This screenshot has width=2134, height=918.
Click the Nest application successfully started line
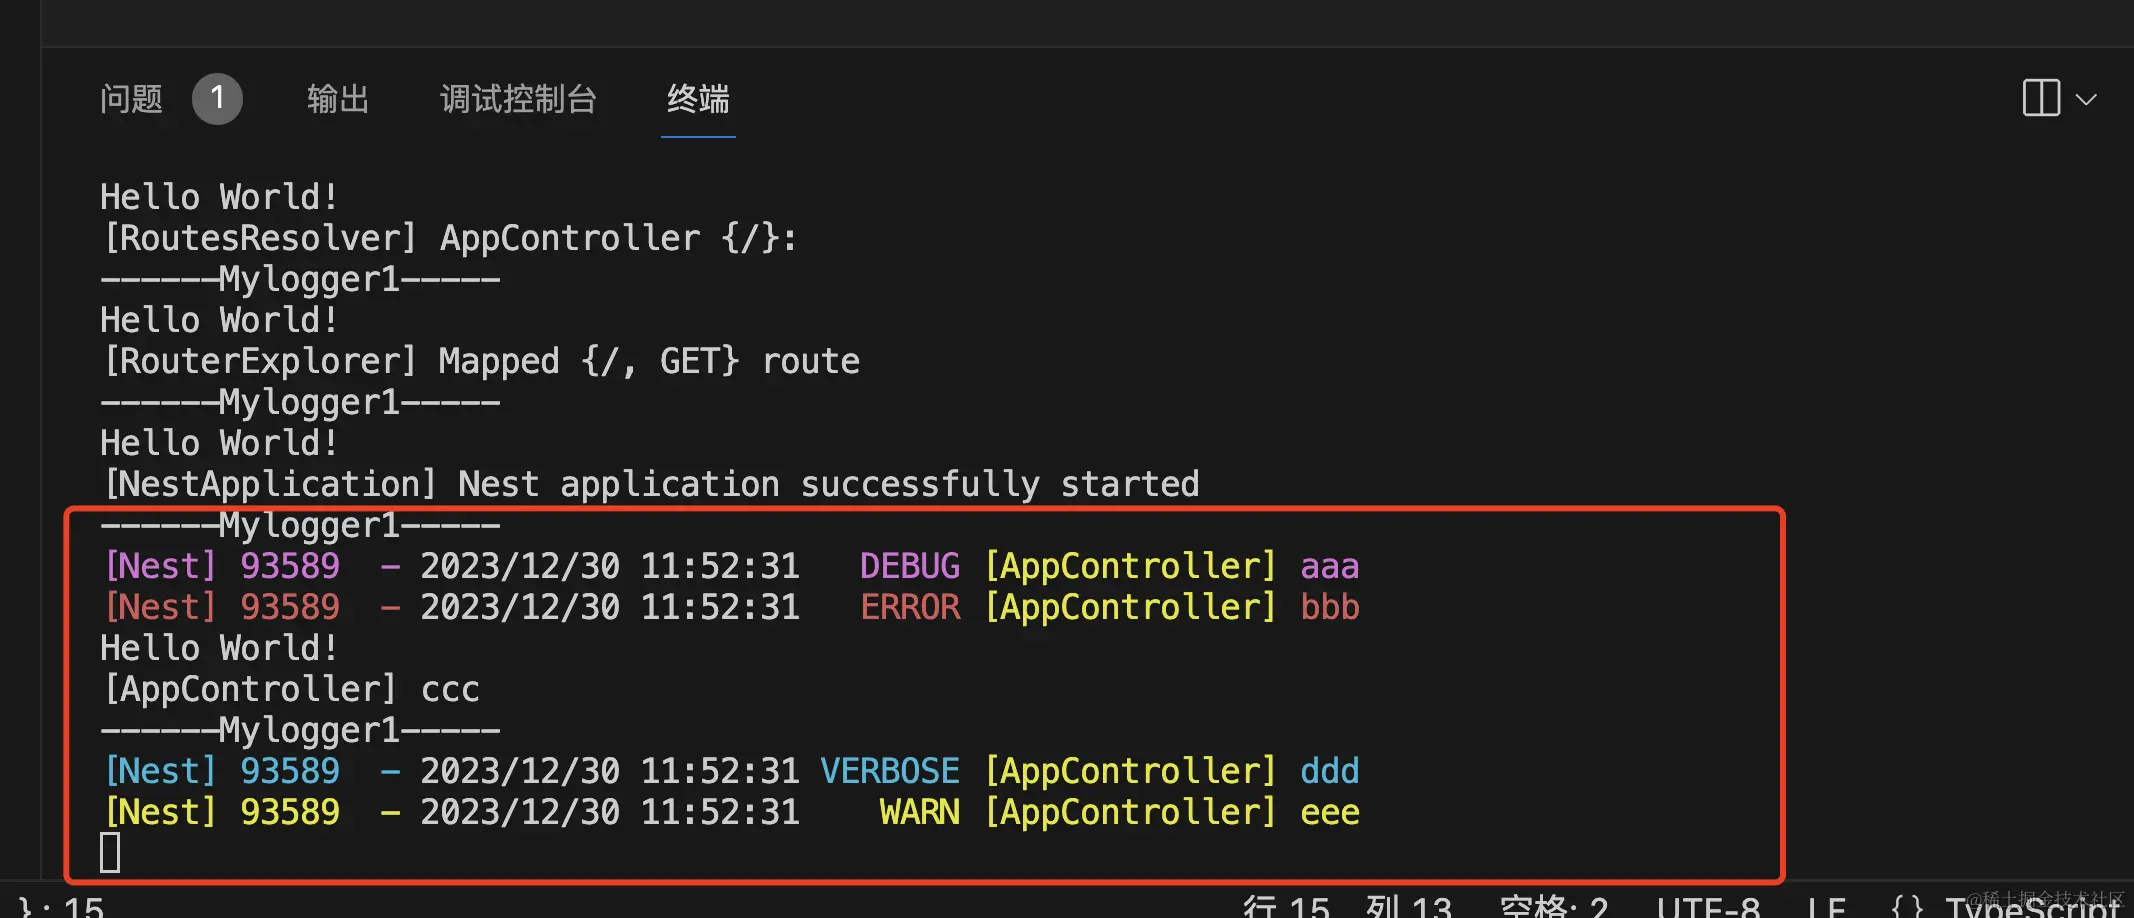coord(650,485)
